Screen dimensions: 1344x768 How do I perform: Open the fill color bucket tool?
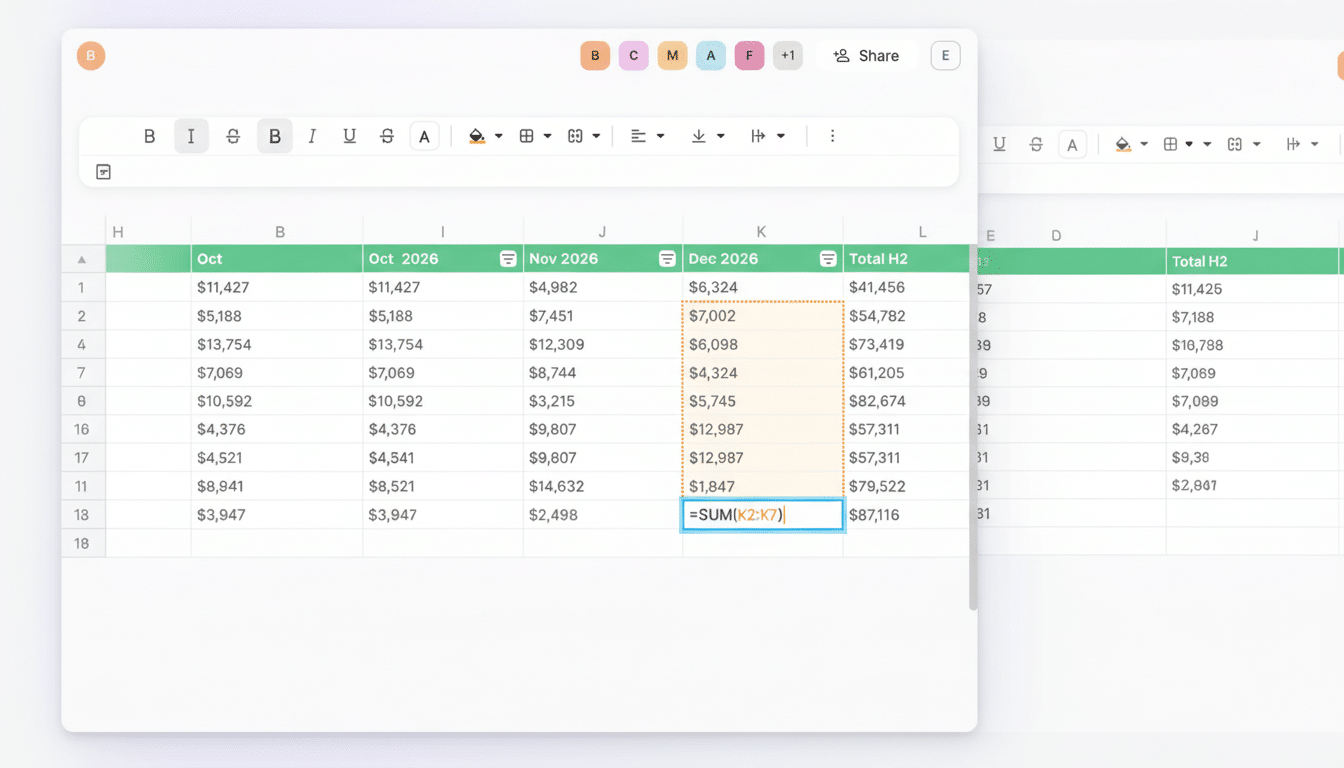pos(478,136)
